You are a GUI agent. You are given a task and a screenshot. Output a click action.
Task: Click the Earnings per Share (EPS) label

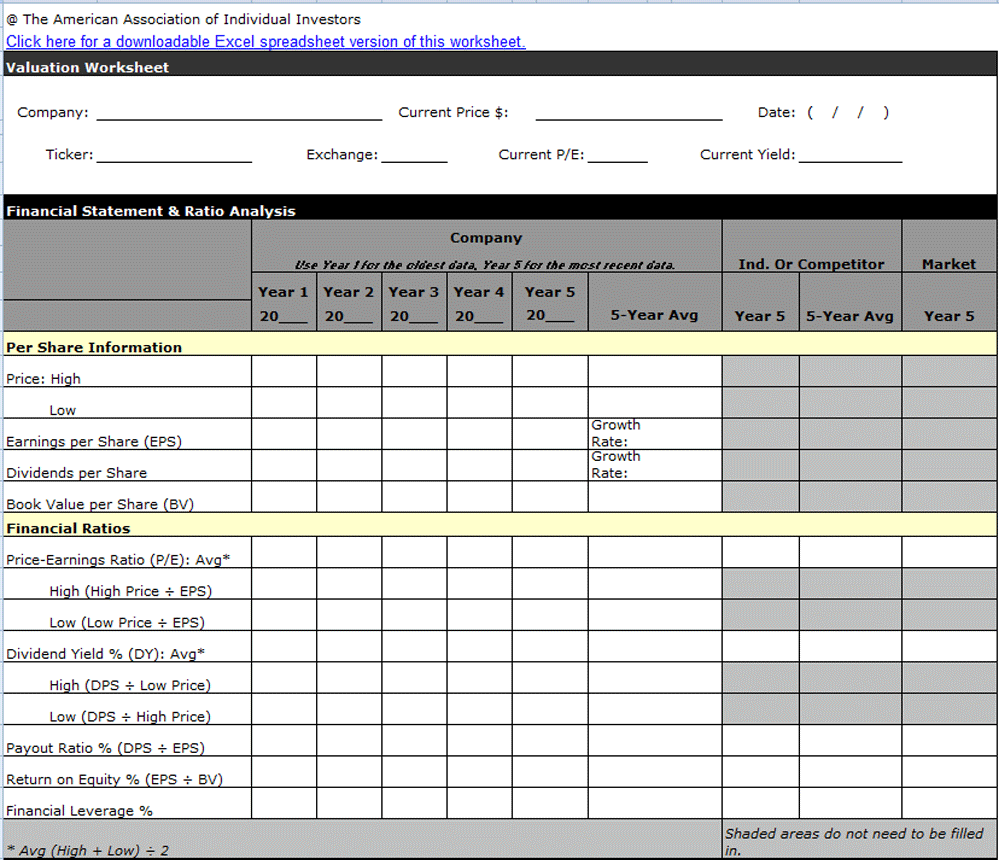[94, 441]
